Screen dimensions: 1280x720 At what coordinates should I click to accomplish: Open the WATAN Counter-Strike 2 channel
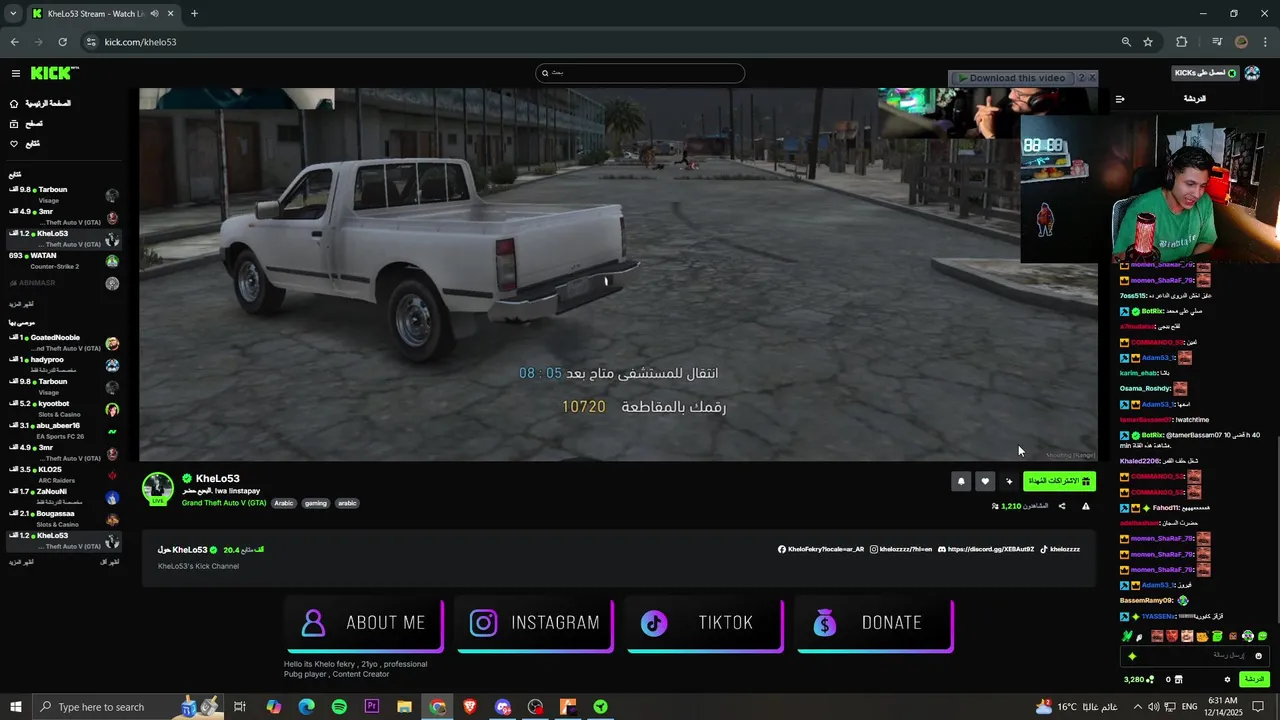point(62,261)
